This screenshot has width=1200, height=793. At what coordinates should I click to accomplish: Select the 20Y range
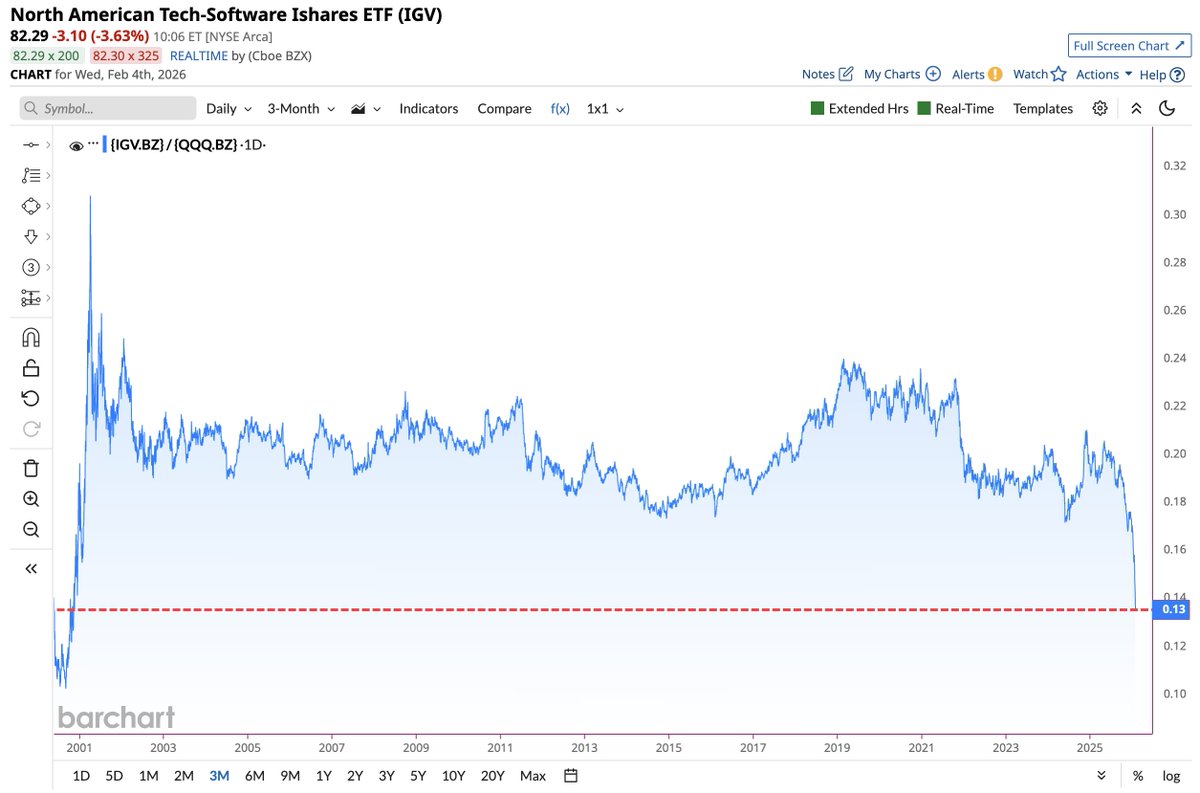pyautogui.click(x=492, y=775)
